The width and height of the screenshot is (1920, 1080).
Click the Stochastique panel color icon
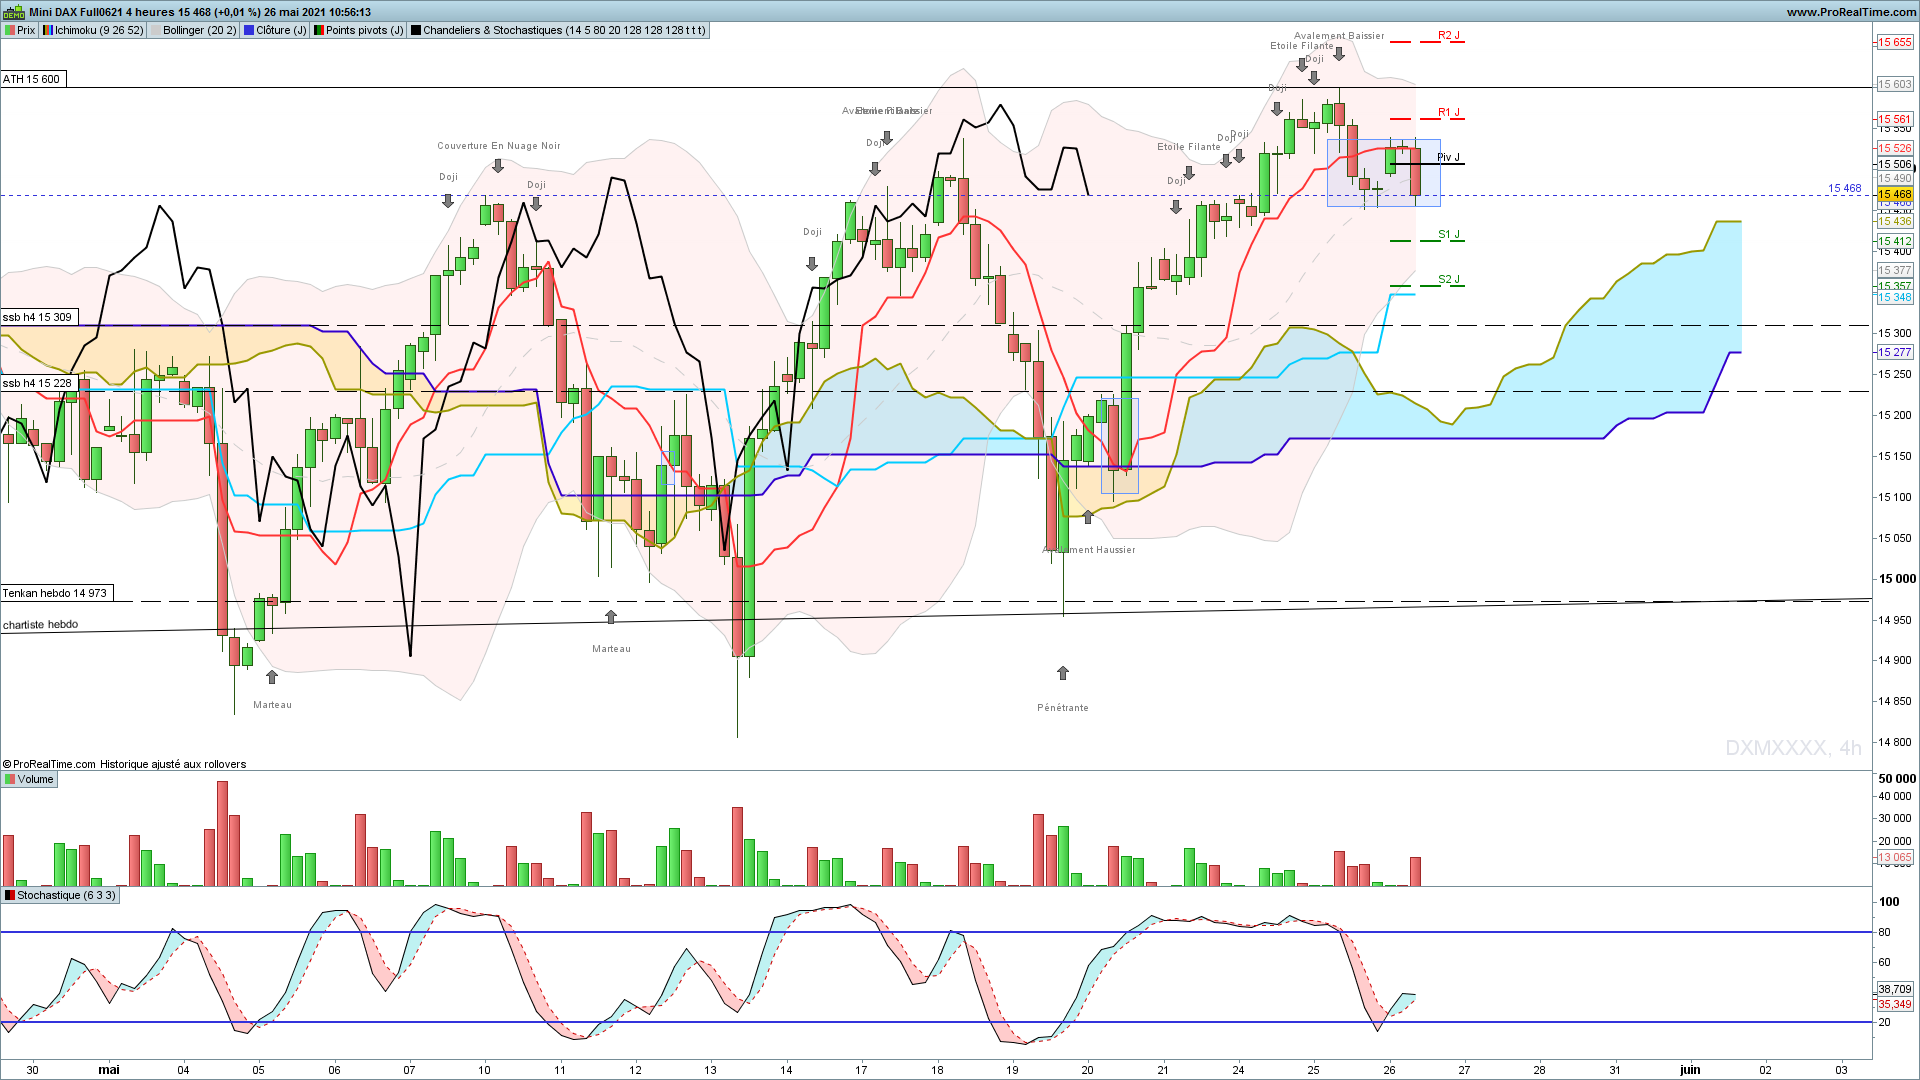[x=10, y=895]
